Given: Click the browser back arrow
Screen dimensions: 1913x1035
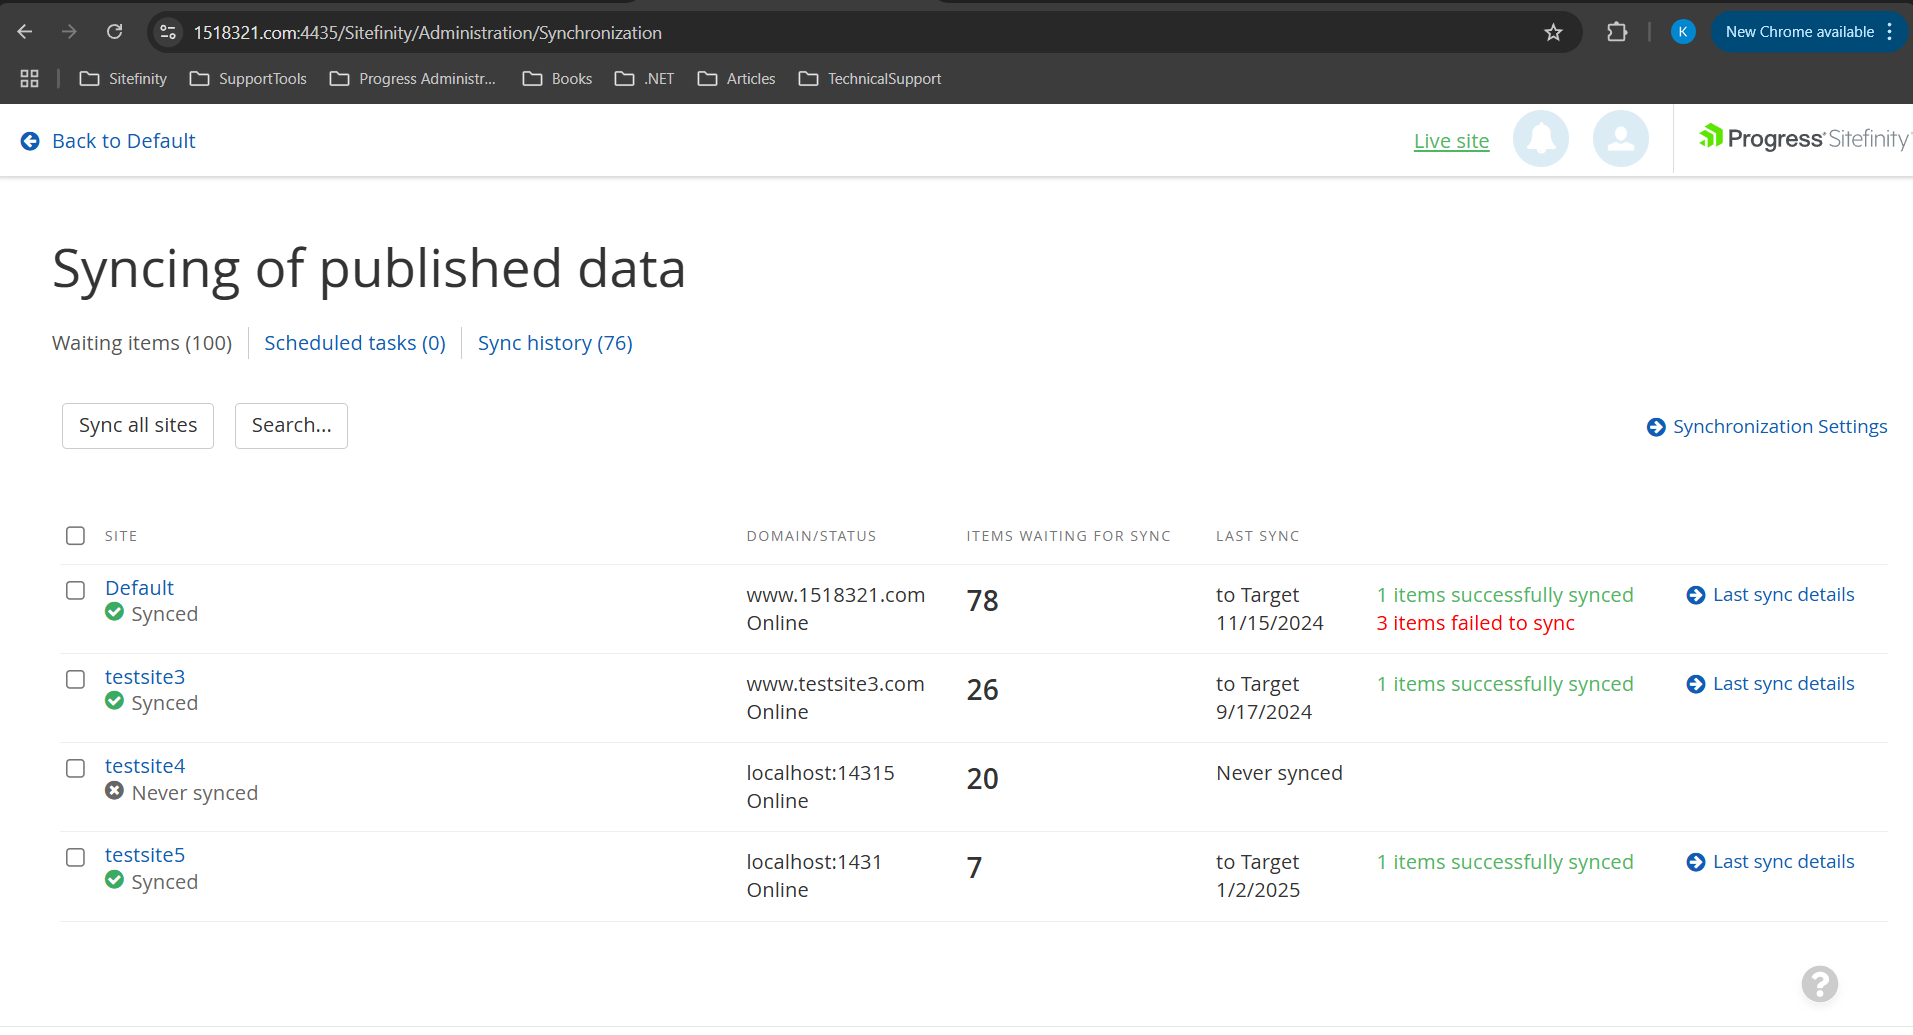Looking at the screenshot, I should (x=25, y=32).
